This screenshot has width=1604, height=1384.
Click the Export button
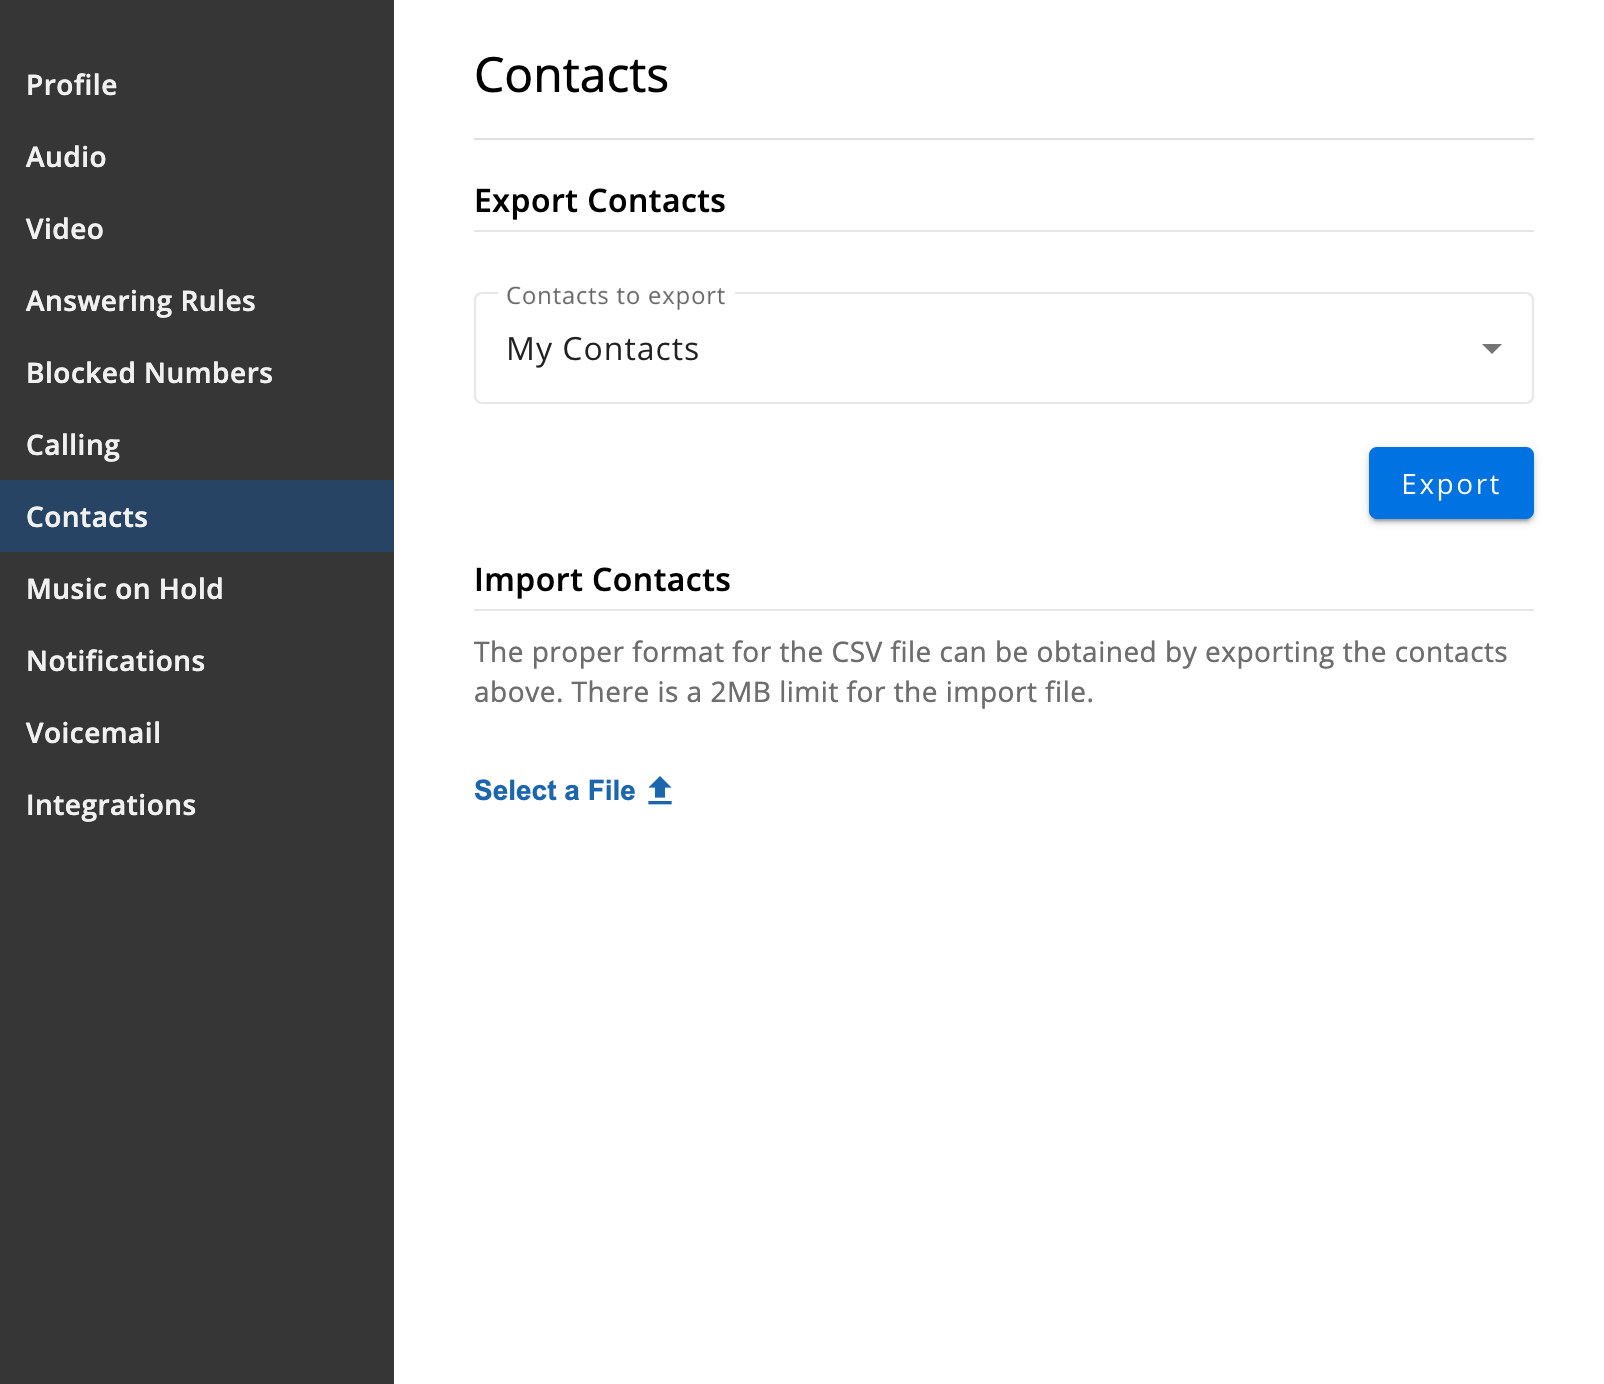coord(1450,483)
